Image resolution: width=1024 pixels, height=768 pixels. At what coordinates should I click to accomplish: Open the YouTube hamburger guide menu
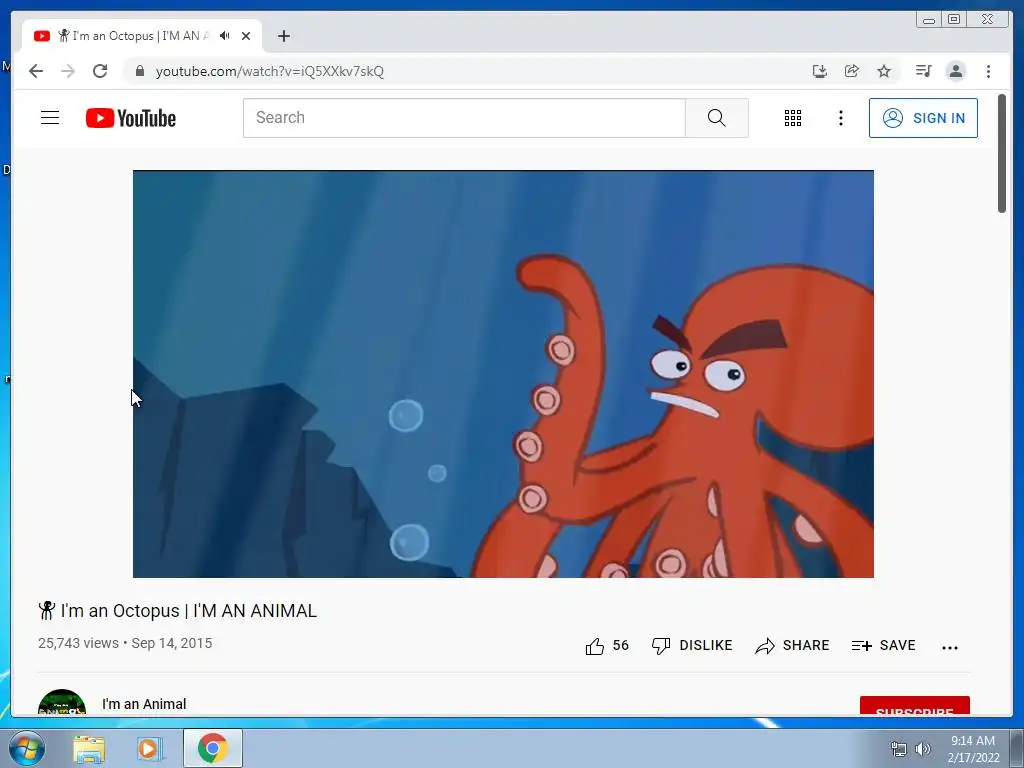[x=50, y=118]
